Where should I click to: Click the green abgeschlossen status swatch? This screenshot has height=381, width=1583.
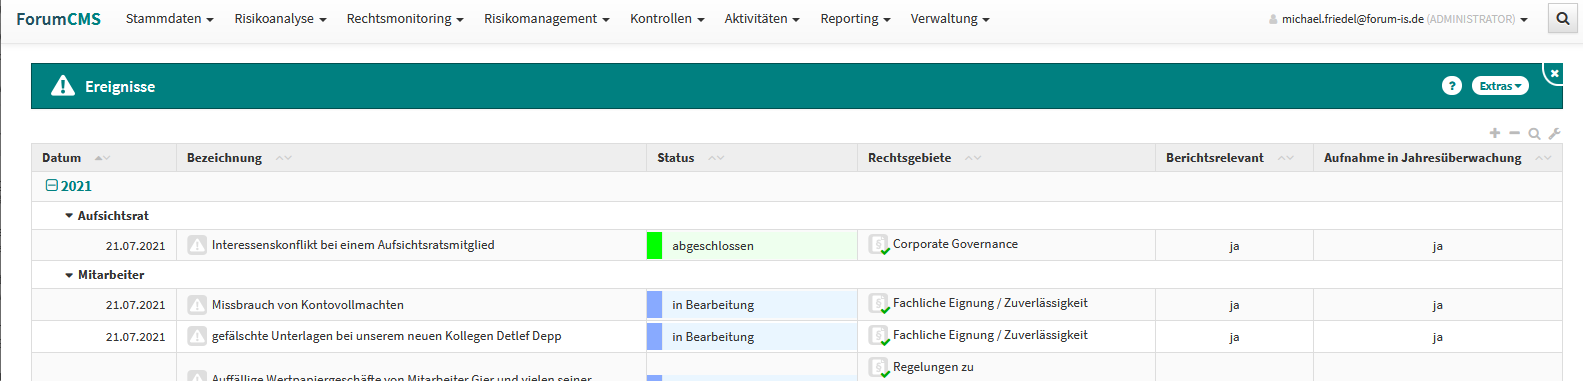pos(654,245)
